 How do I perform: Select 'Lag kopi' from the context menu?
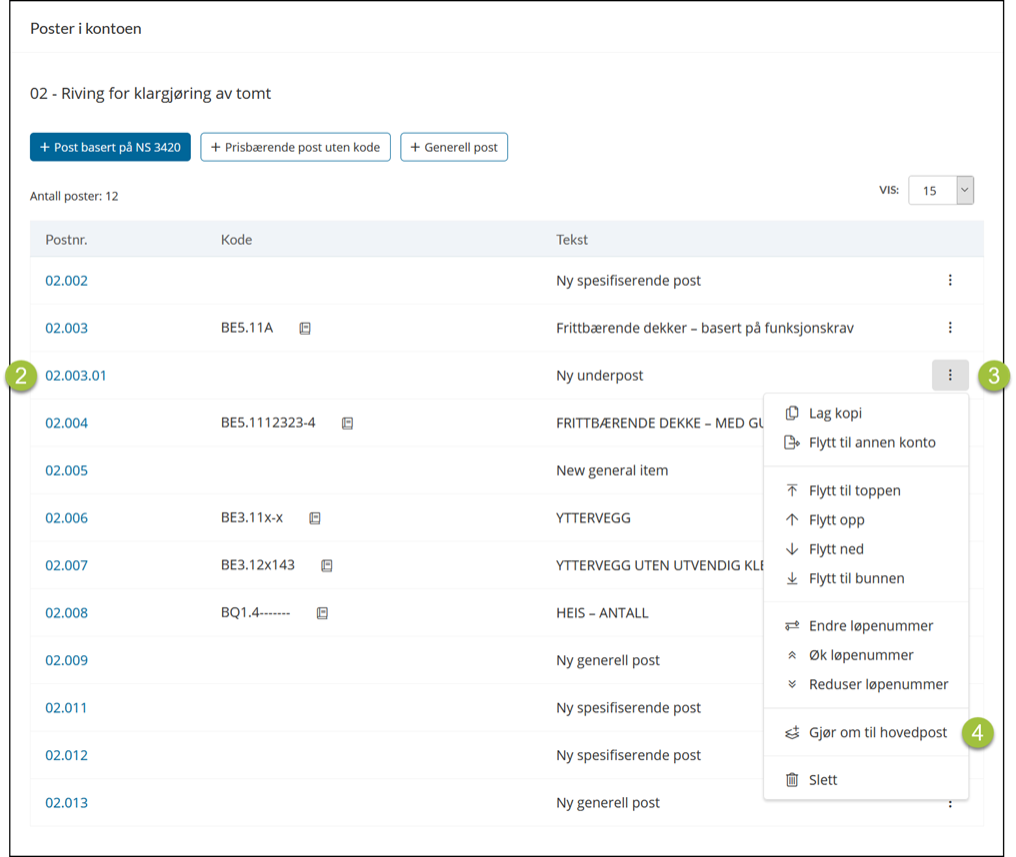pos(835,413)
